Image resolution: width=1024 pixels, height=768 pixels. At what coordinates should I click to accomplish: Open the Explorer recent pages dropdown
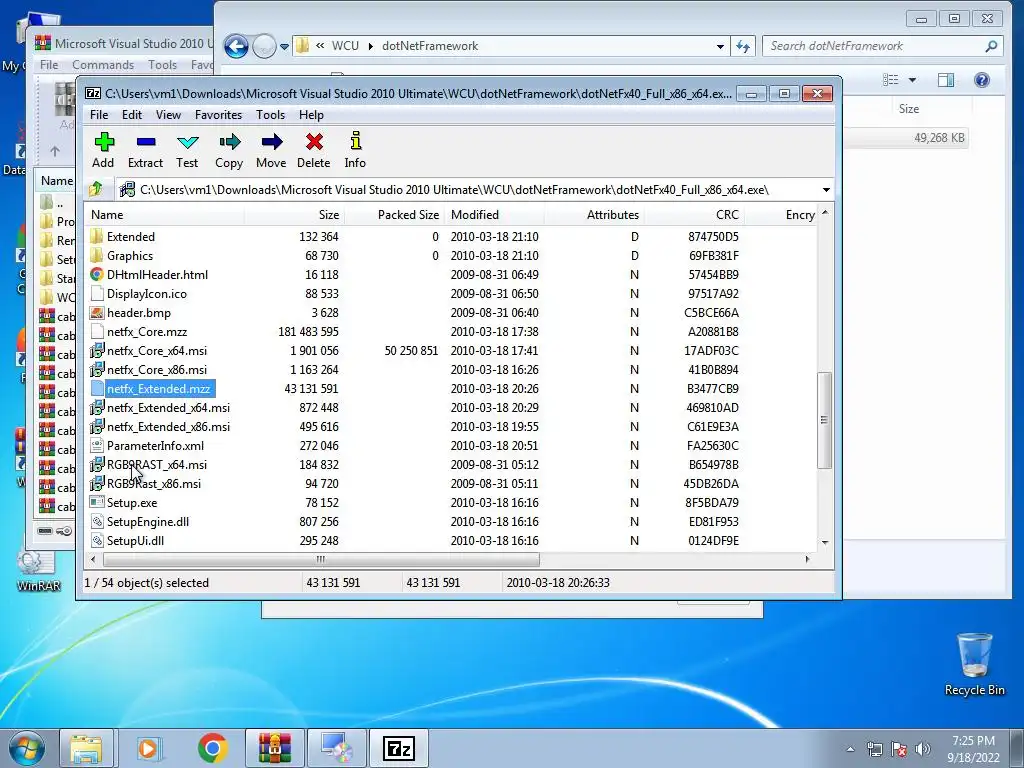click(285, 46)
